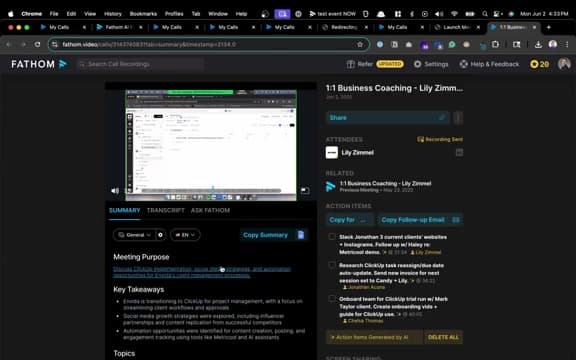Image resolution: width=576 pixels, height=360 pixels.
Task: Click the 'Search Call Recordings' field
Action: [x=140, y=64]
